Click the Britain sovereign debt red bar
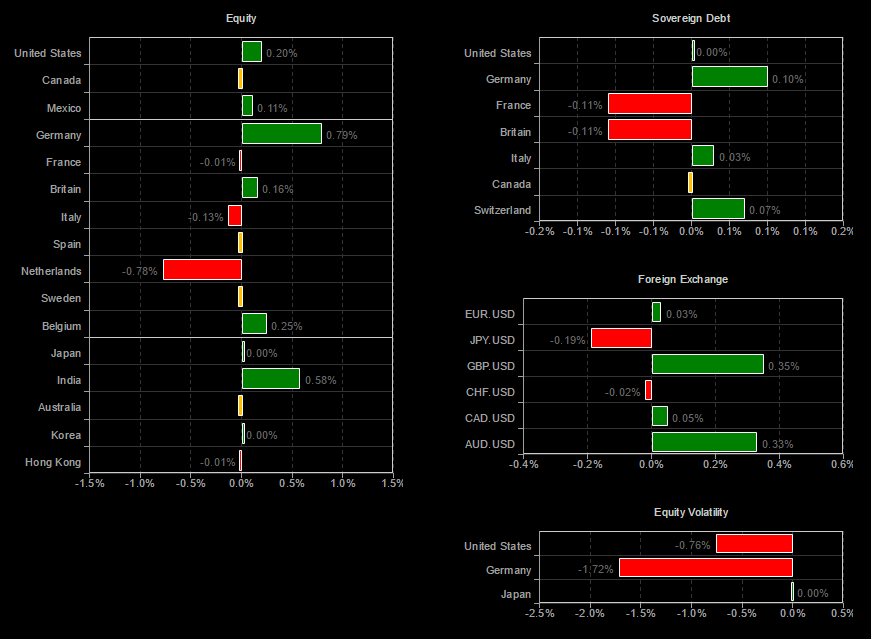 point(650,130)
